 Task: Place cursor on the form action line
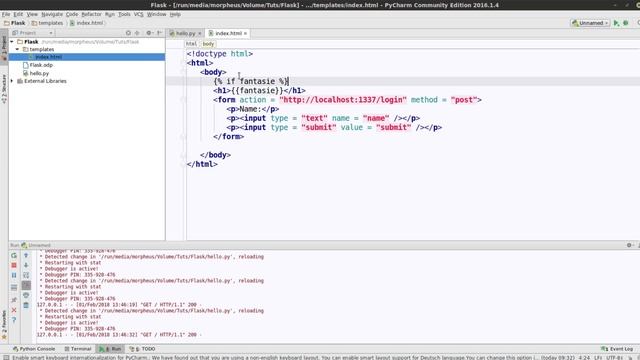347,100
